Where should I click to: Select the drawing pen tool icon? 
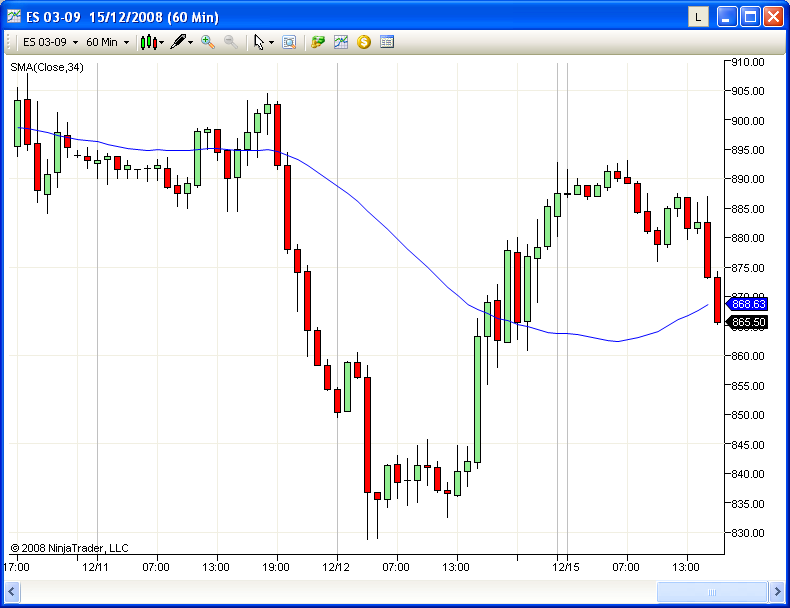[178, 42]
